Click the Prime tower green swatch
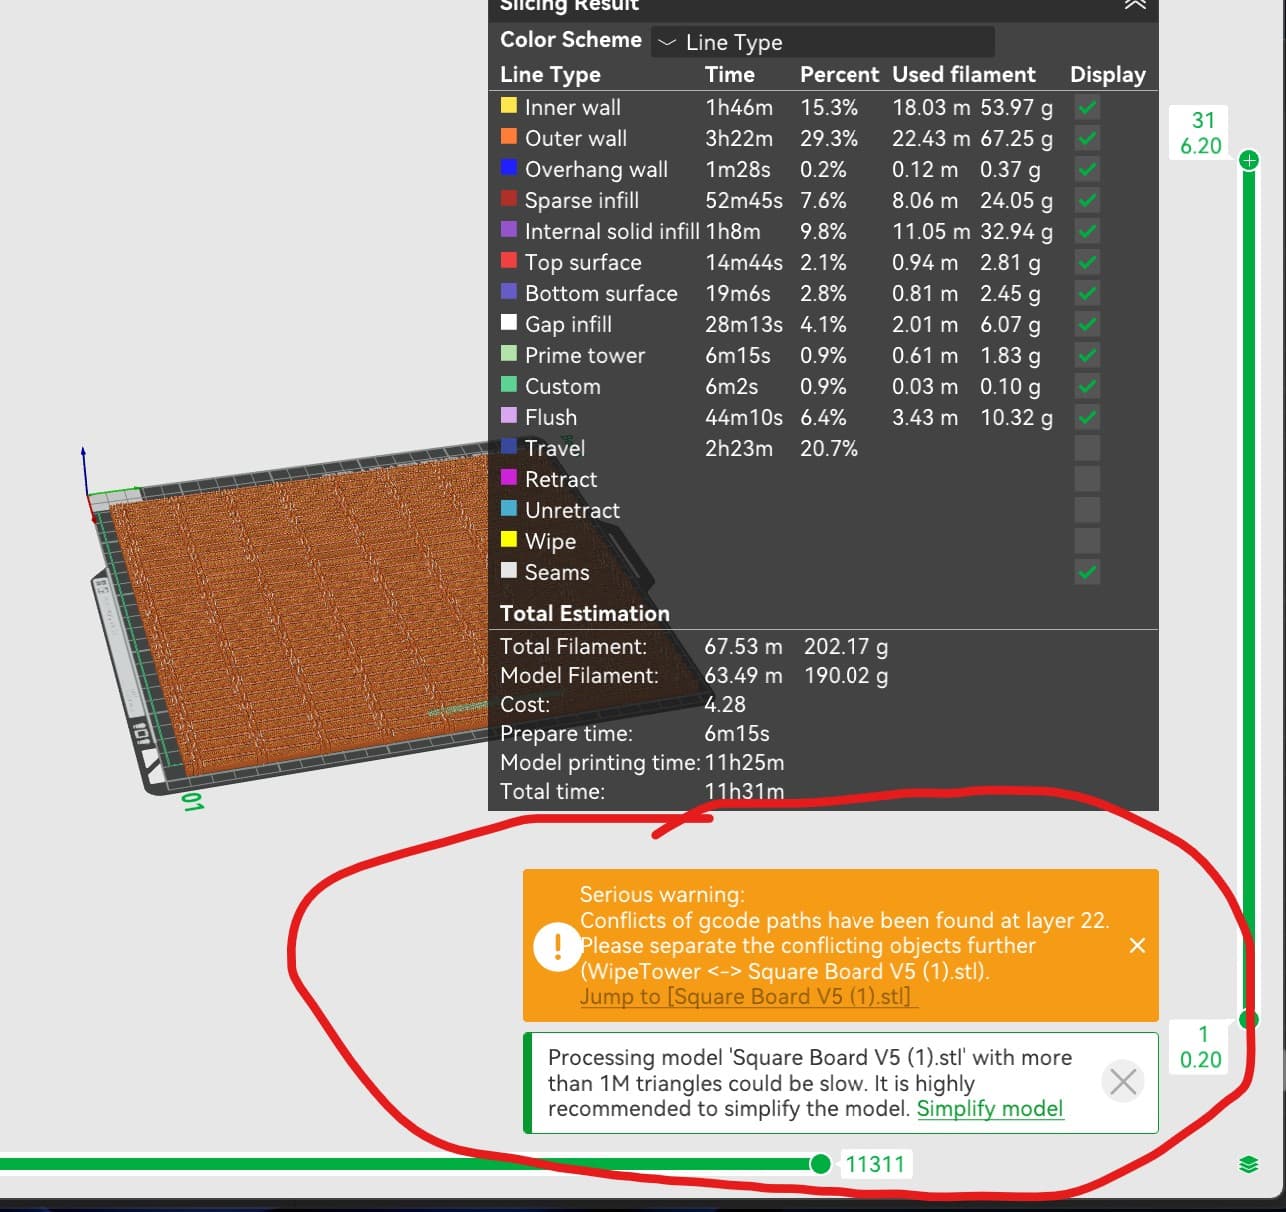 (509, 353)
